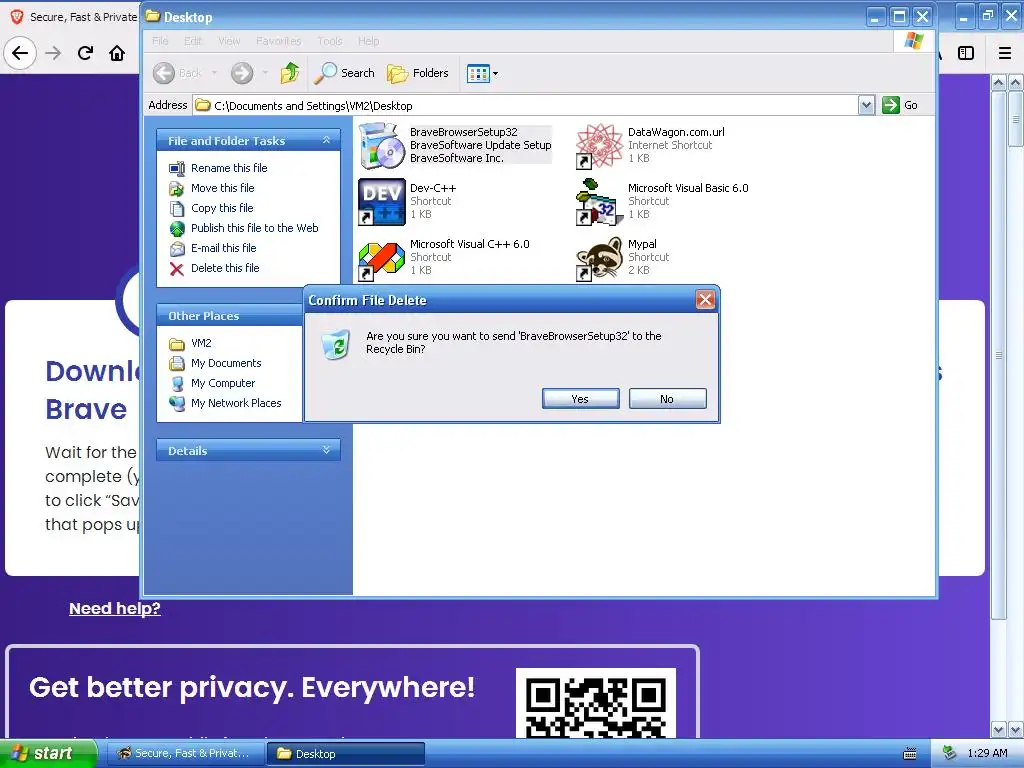Toggle the Folders pane in Explorer

(418, 73)
